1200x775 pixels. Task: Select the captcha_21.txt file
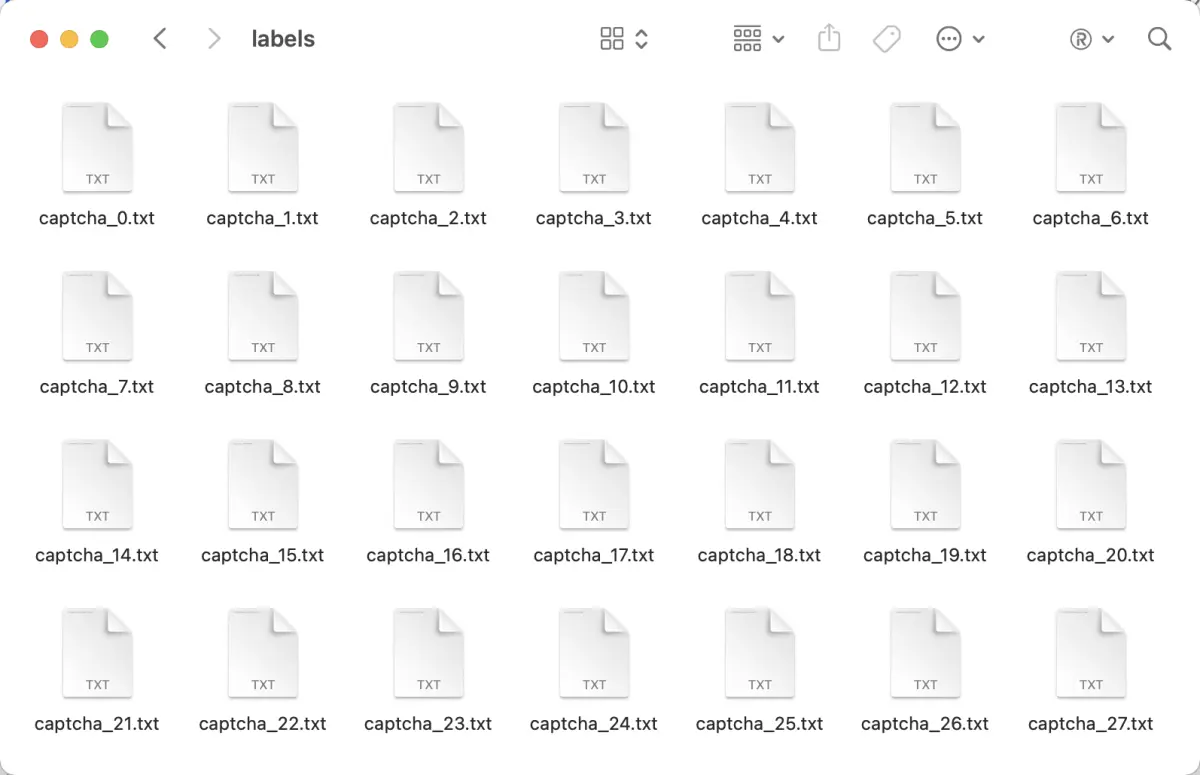(x=97, y=653)
